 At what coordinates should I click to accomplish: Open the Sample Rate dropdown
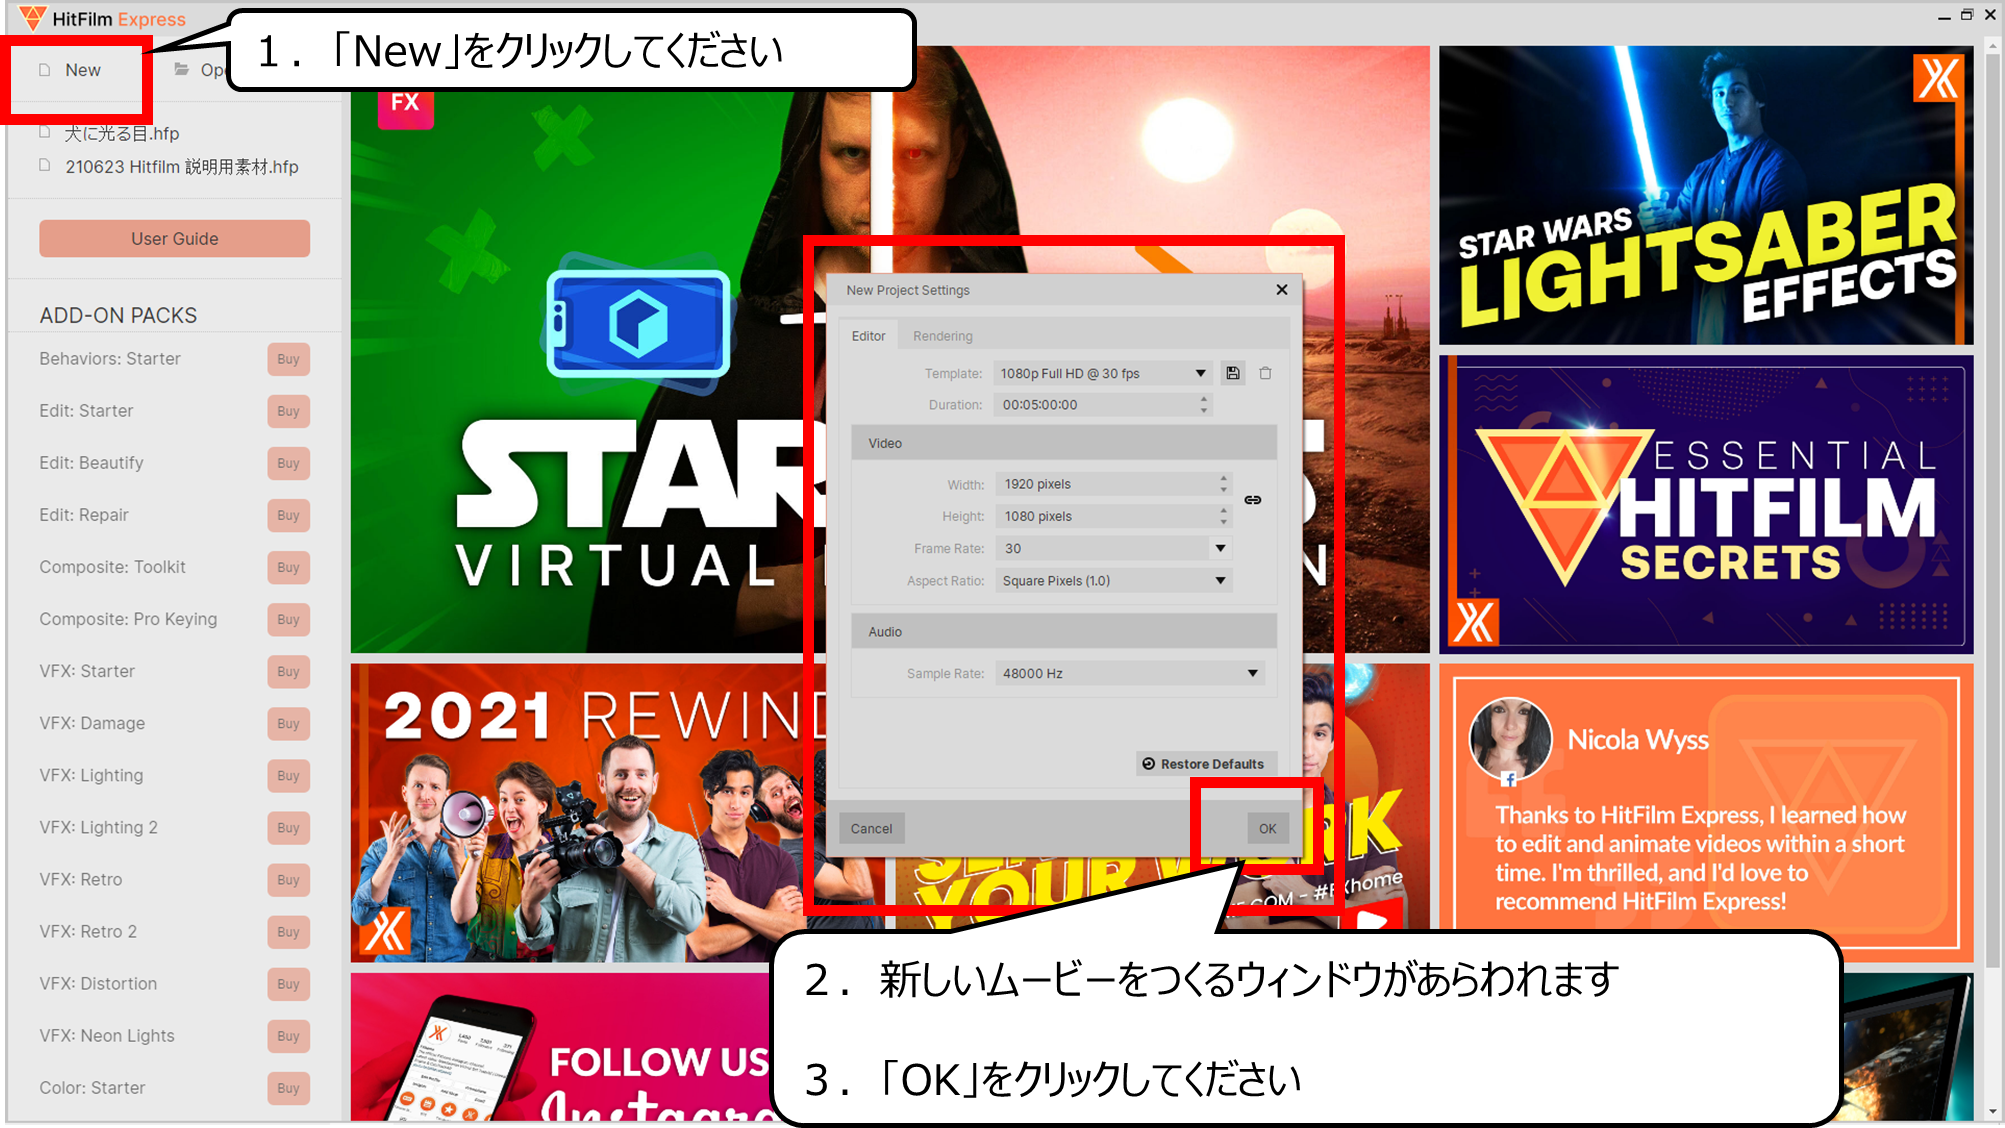(x=1129, y=673)
